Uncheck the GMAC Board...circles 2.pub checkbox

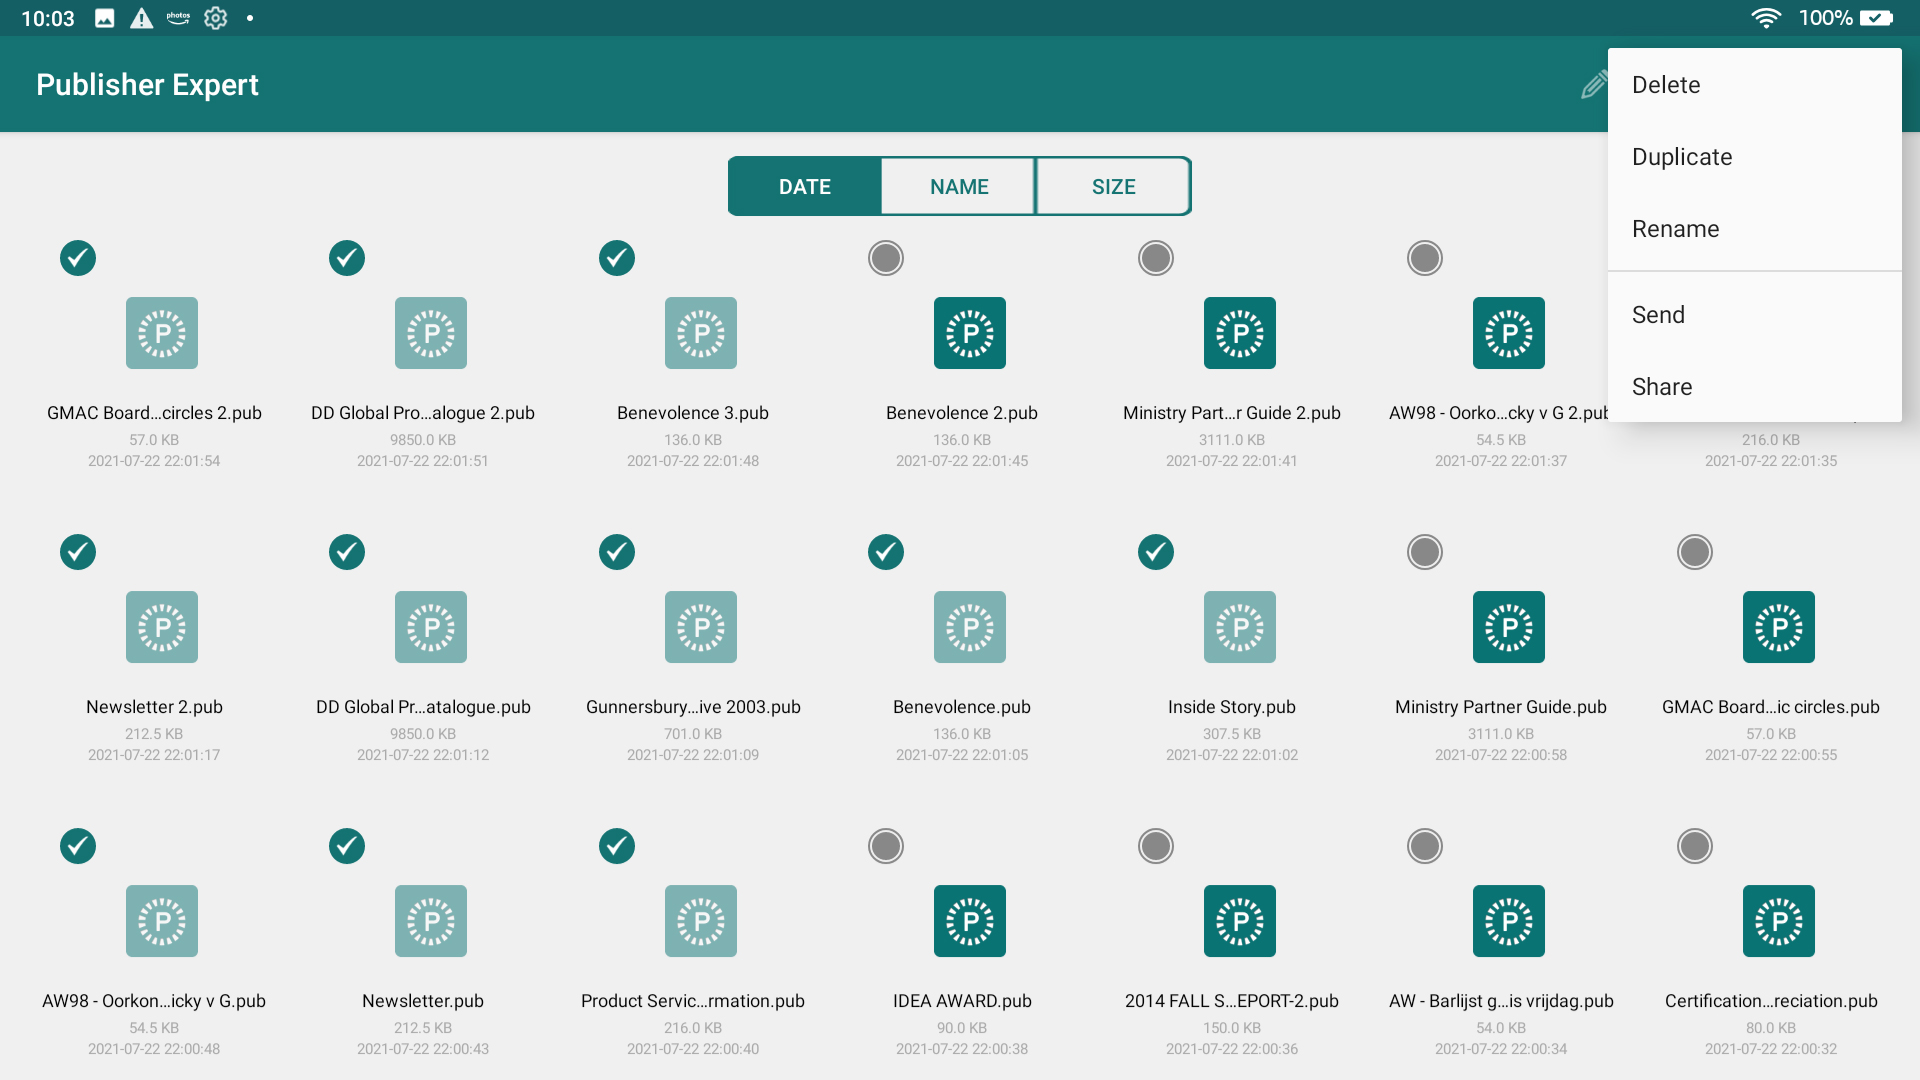pos(78,258)
